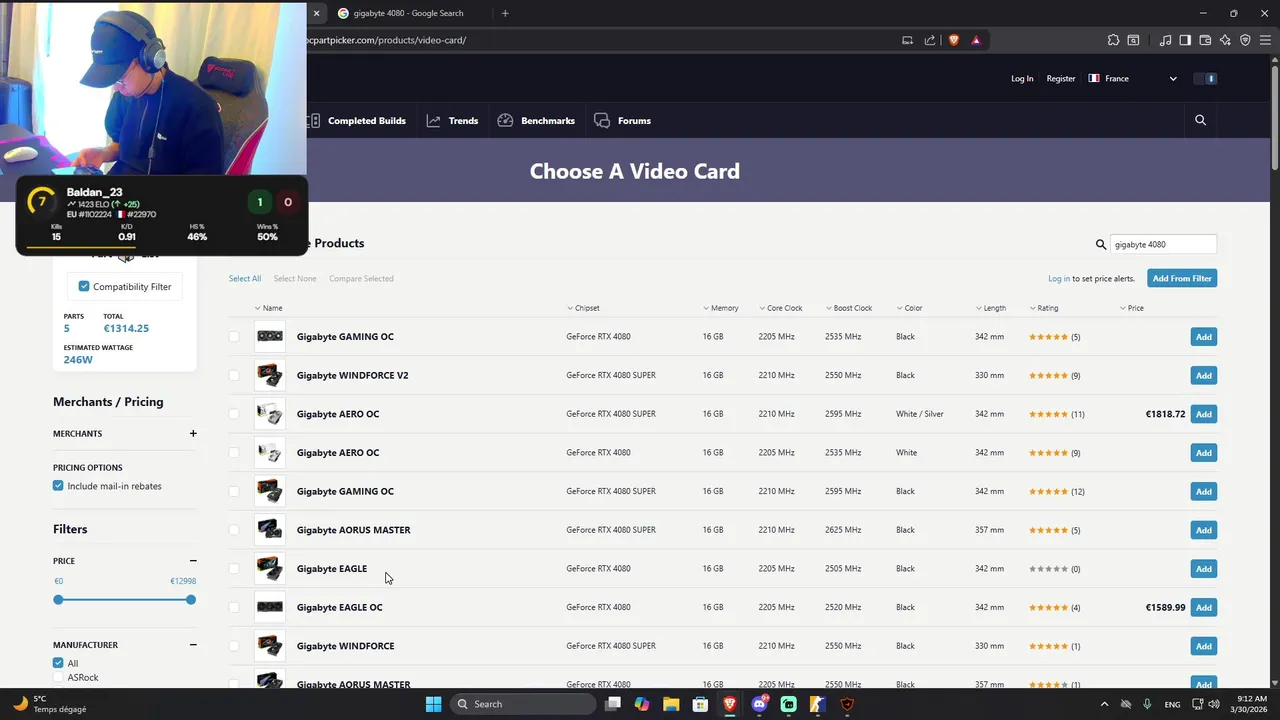Select checkbox for Gigabyte EAGLE OC

pyautogui.click(x=234, y=607)
